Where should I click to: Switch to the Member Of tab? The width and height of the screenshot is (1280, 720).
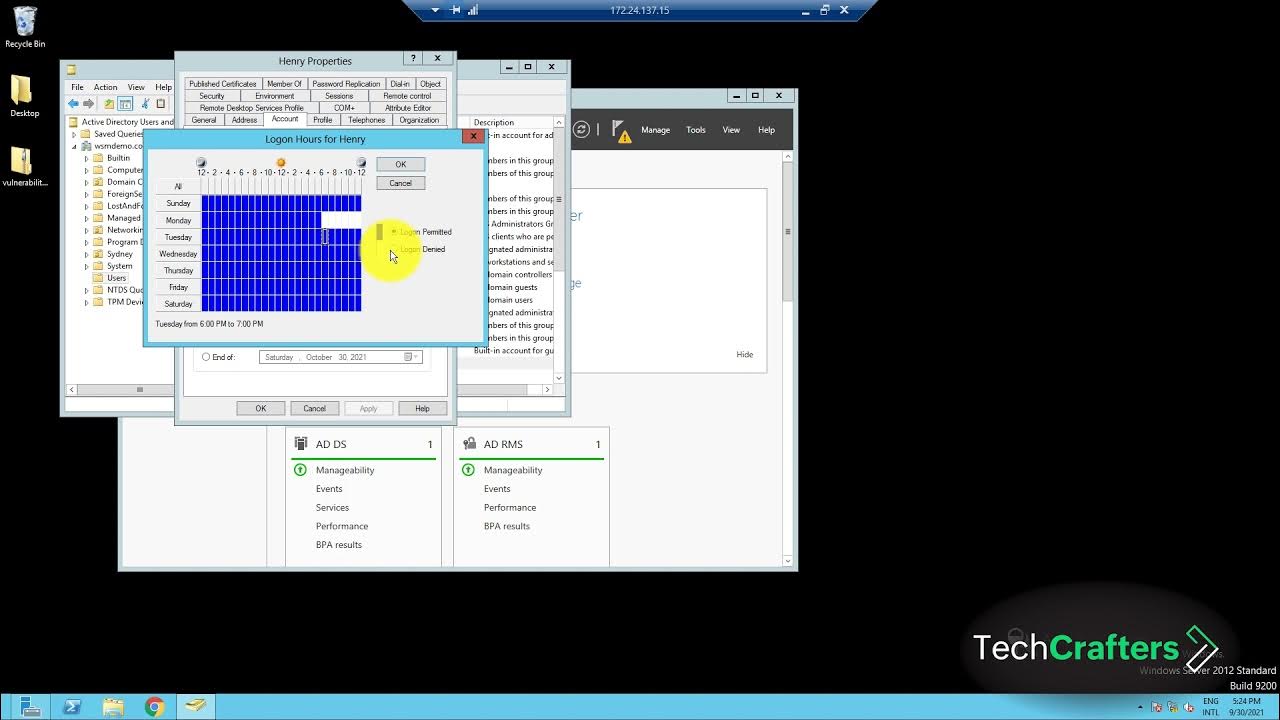(284, 84)
